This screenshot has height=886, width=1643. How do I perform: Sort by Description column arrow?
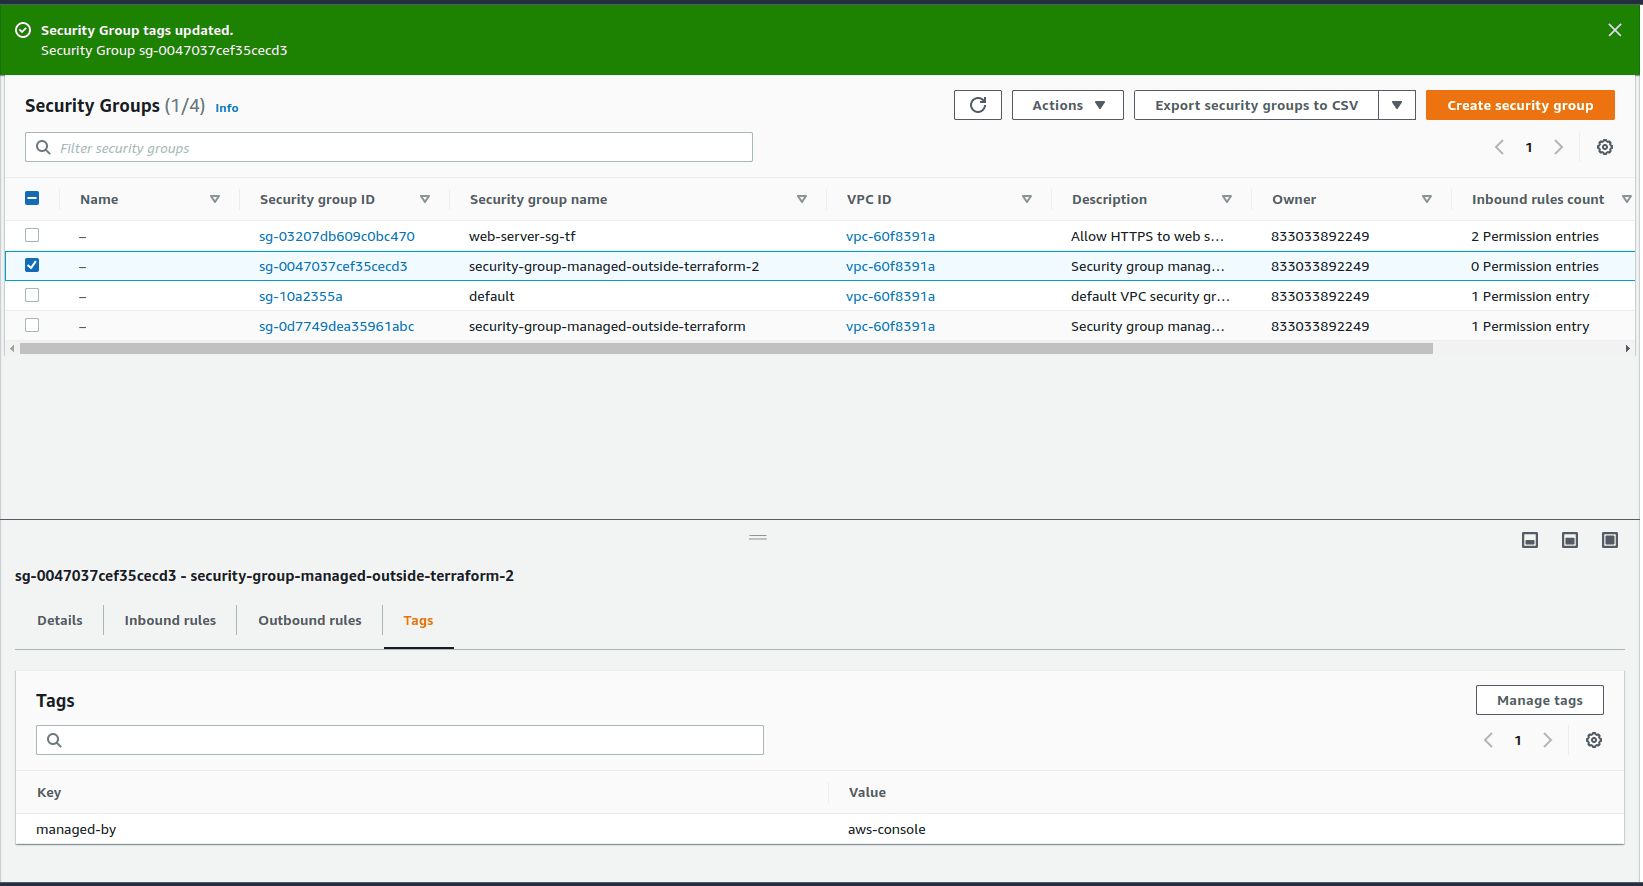[1227, 199]
